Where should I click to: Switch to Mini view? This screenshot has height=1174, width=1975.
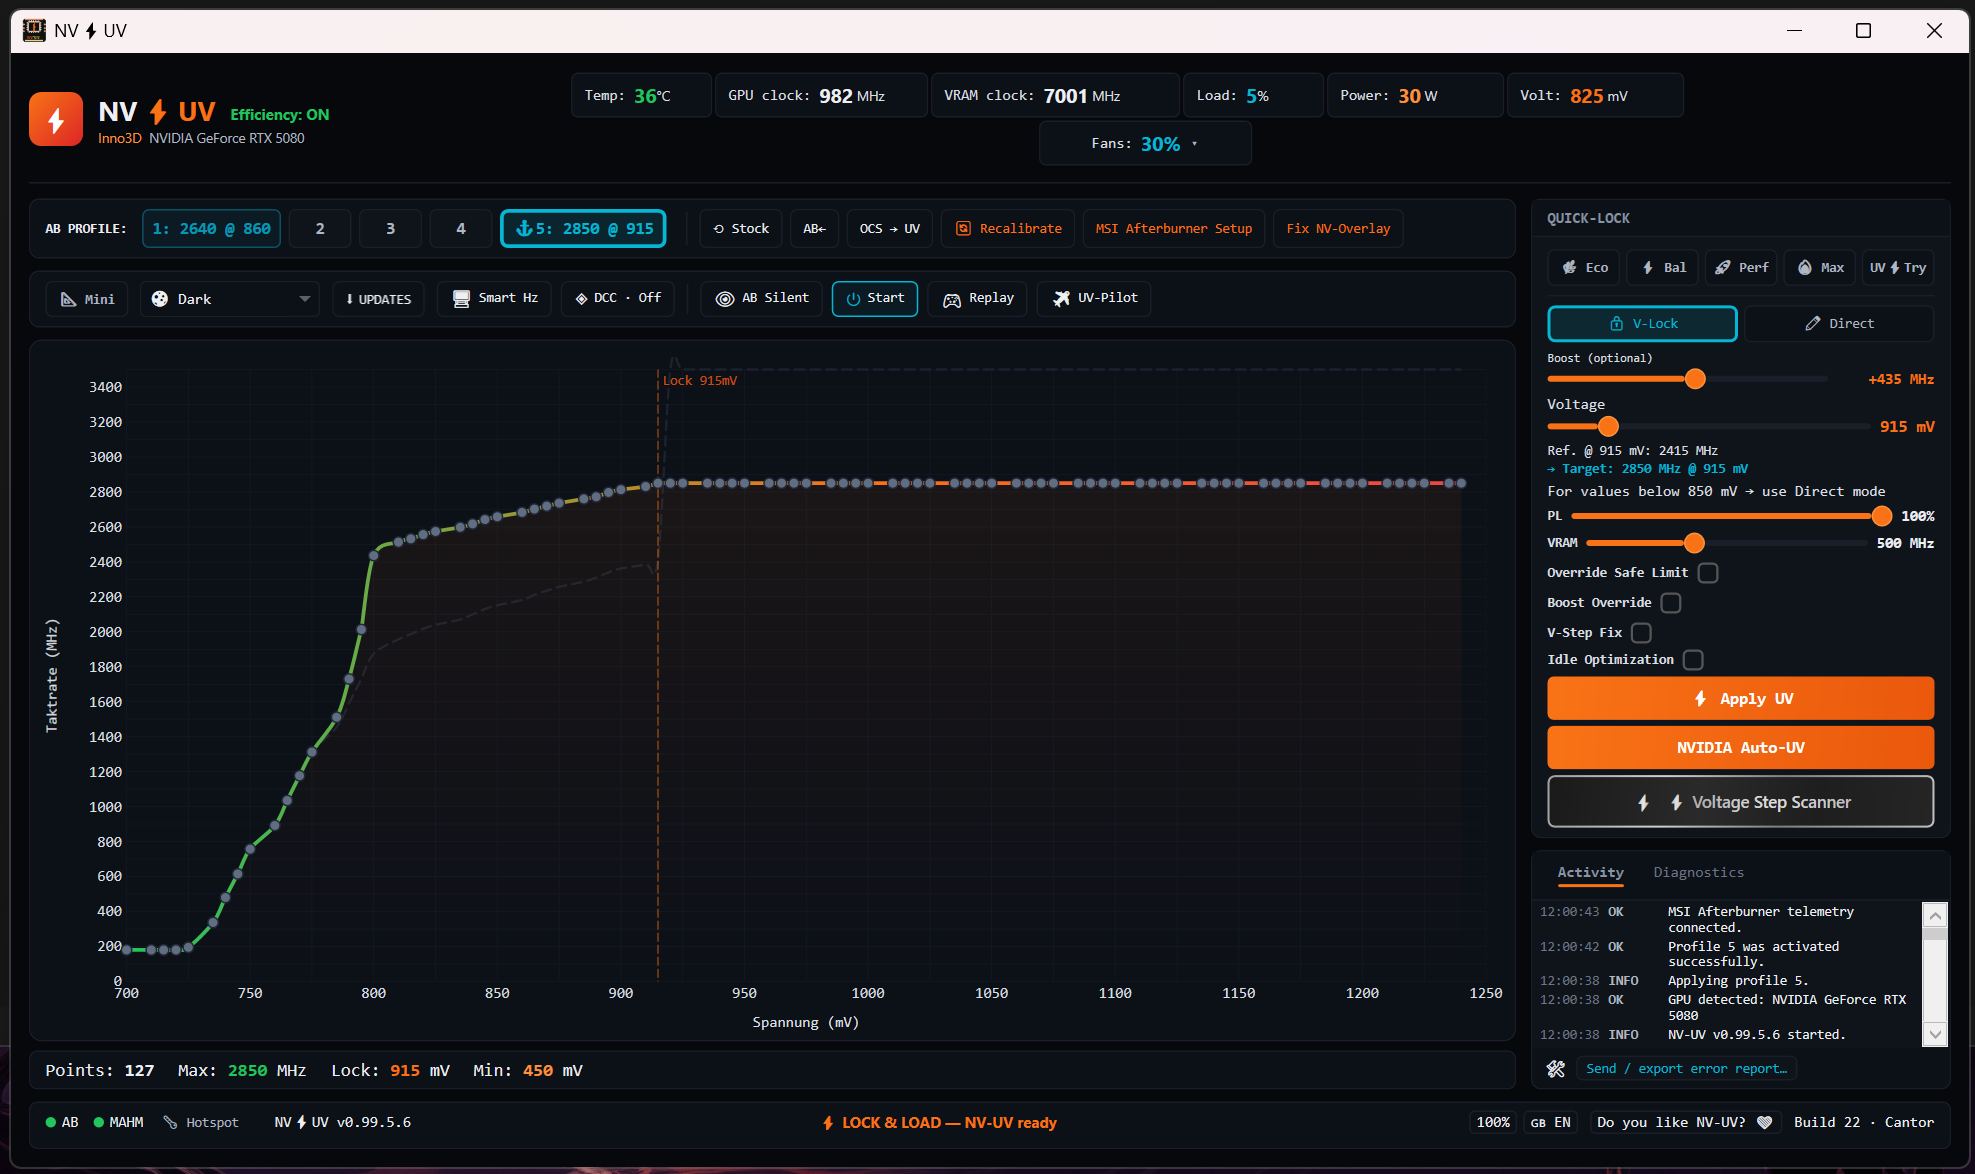(x=87, y=299)
